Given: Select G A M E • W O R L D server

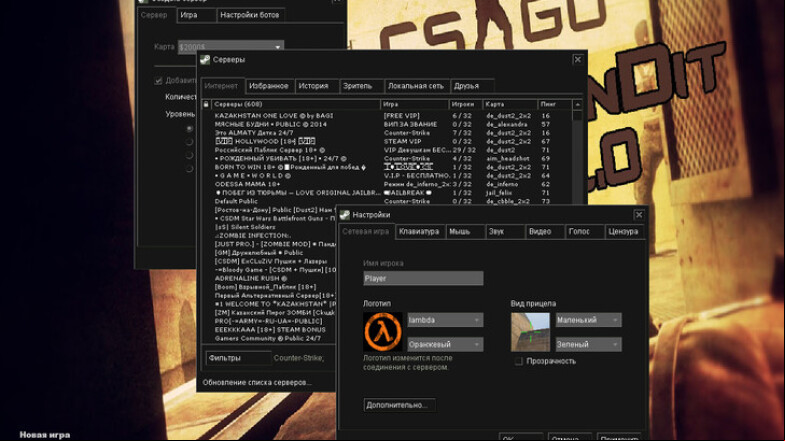Looking at the screenshot, I should (388, 176).
